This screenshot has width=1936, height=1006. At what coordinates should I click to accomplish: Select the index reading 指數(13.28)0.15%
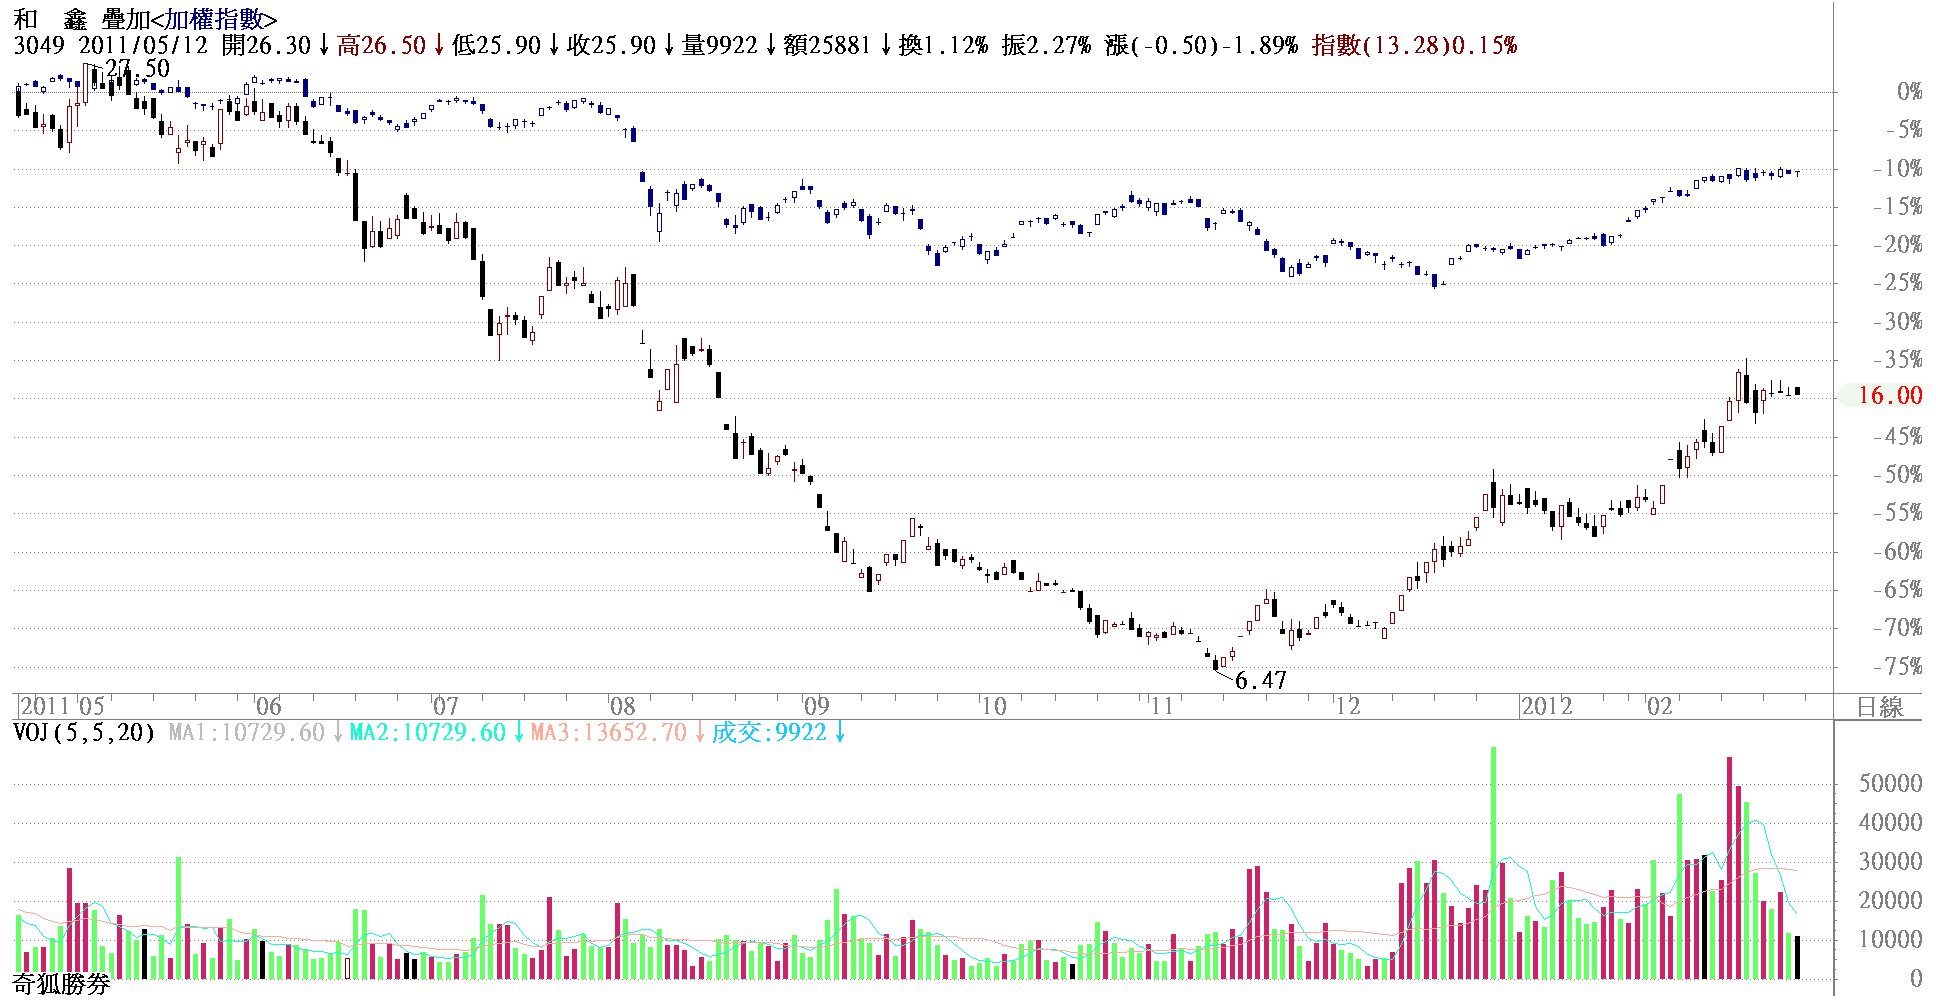[1415, 45]
